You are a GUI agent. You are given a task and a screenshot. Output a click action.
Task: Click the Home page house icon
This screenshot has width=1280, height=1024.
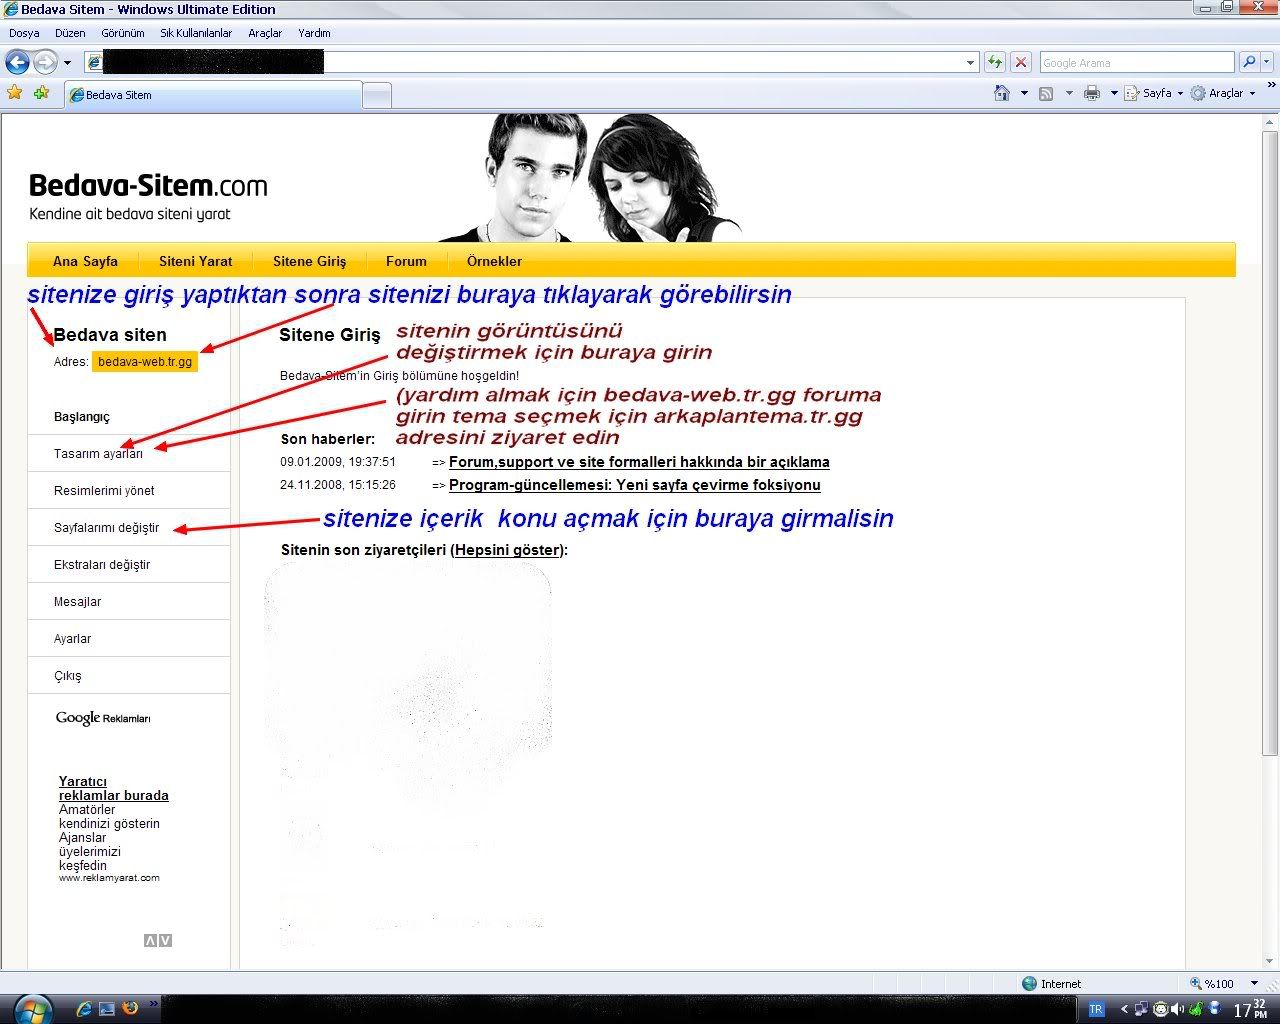tap(1002, 93)
